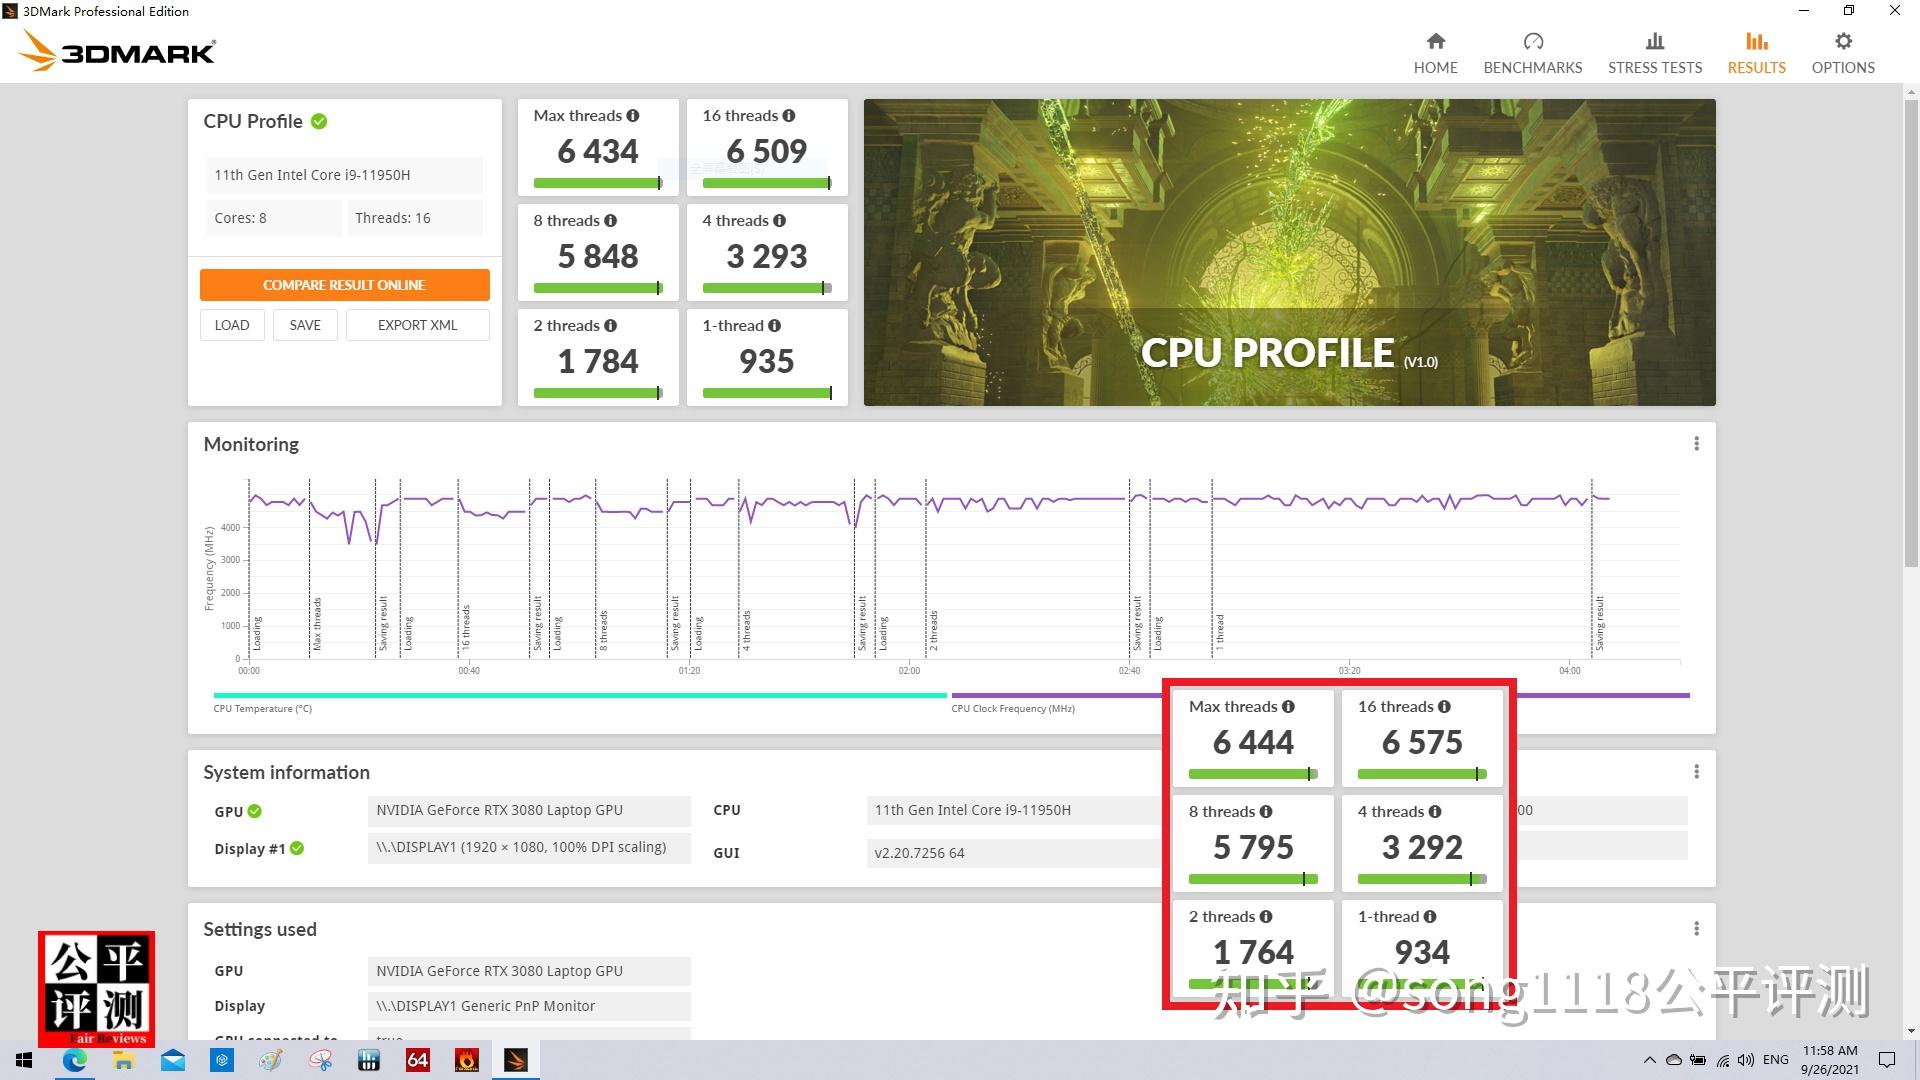
Task: Click the Max threads info icon
Action: [x=633, y=116]
